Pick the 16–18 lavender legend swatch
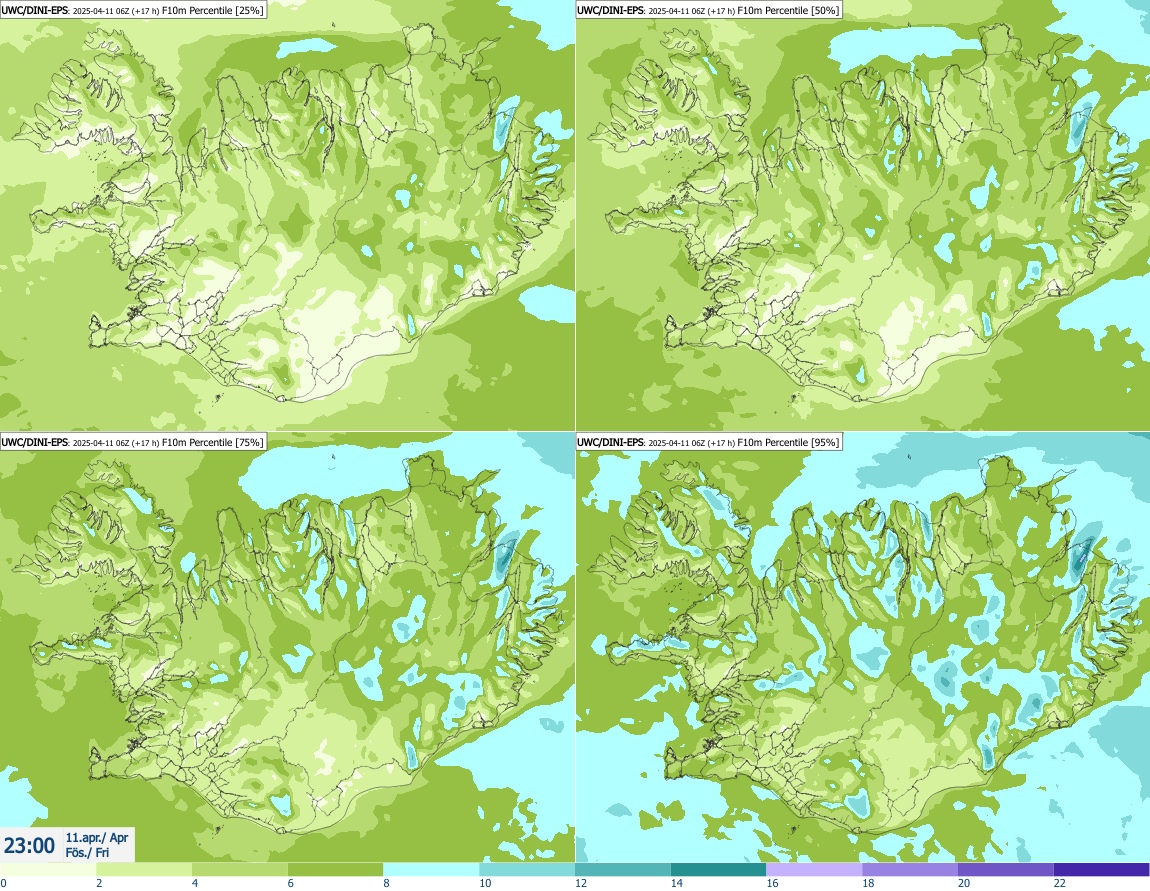Image resolution: width=1150 pixels, height=891 pixels. click(814, 870)
